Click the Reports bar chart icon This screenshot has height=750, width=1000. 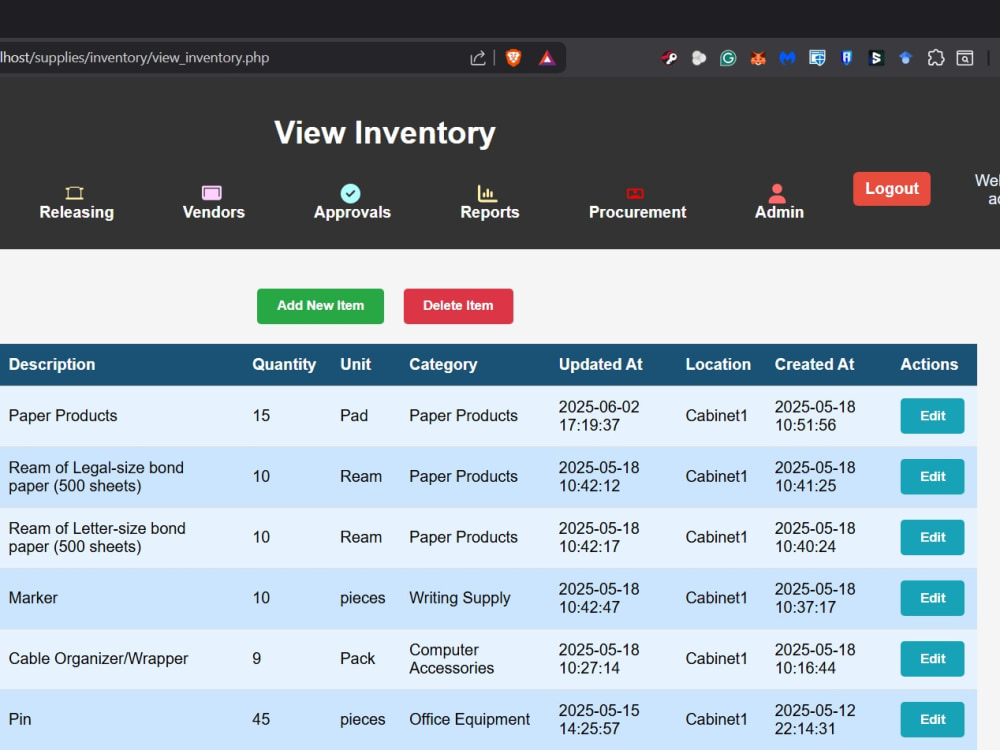tap(487, 193)
